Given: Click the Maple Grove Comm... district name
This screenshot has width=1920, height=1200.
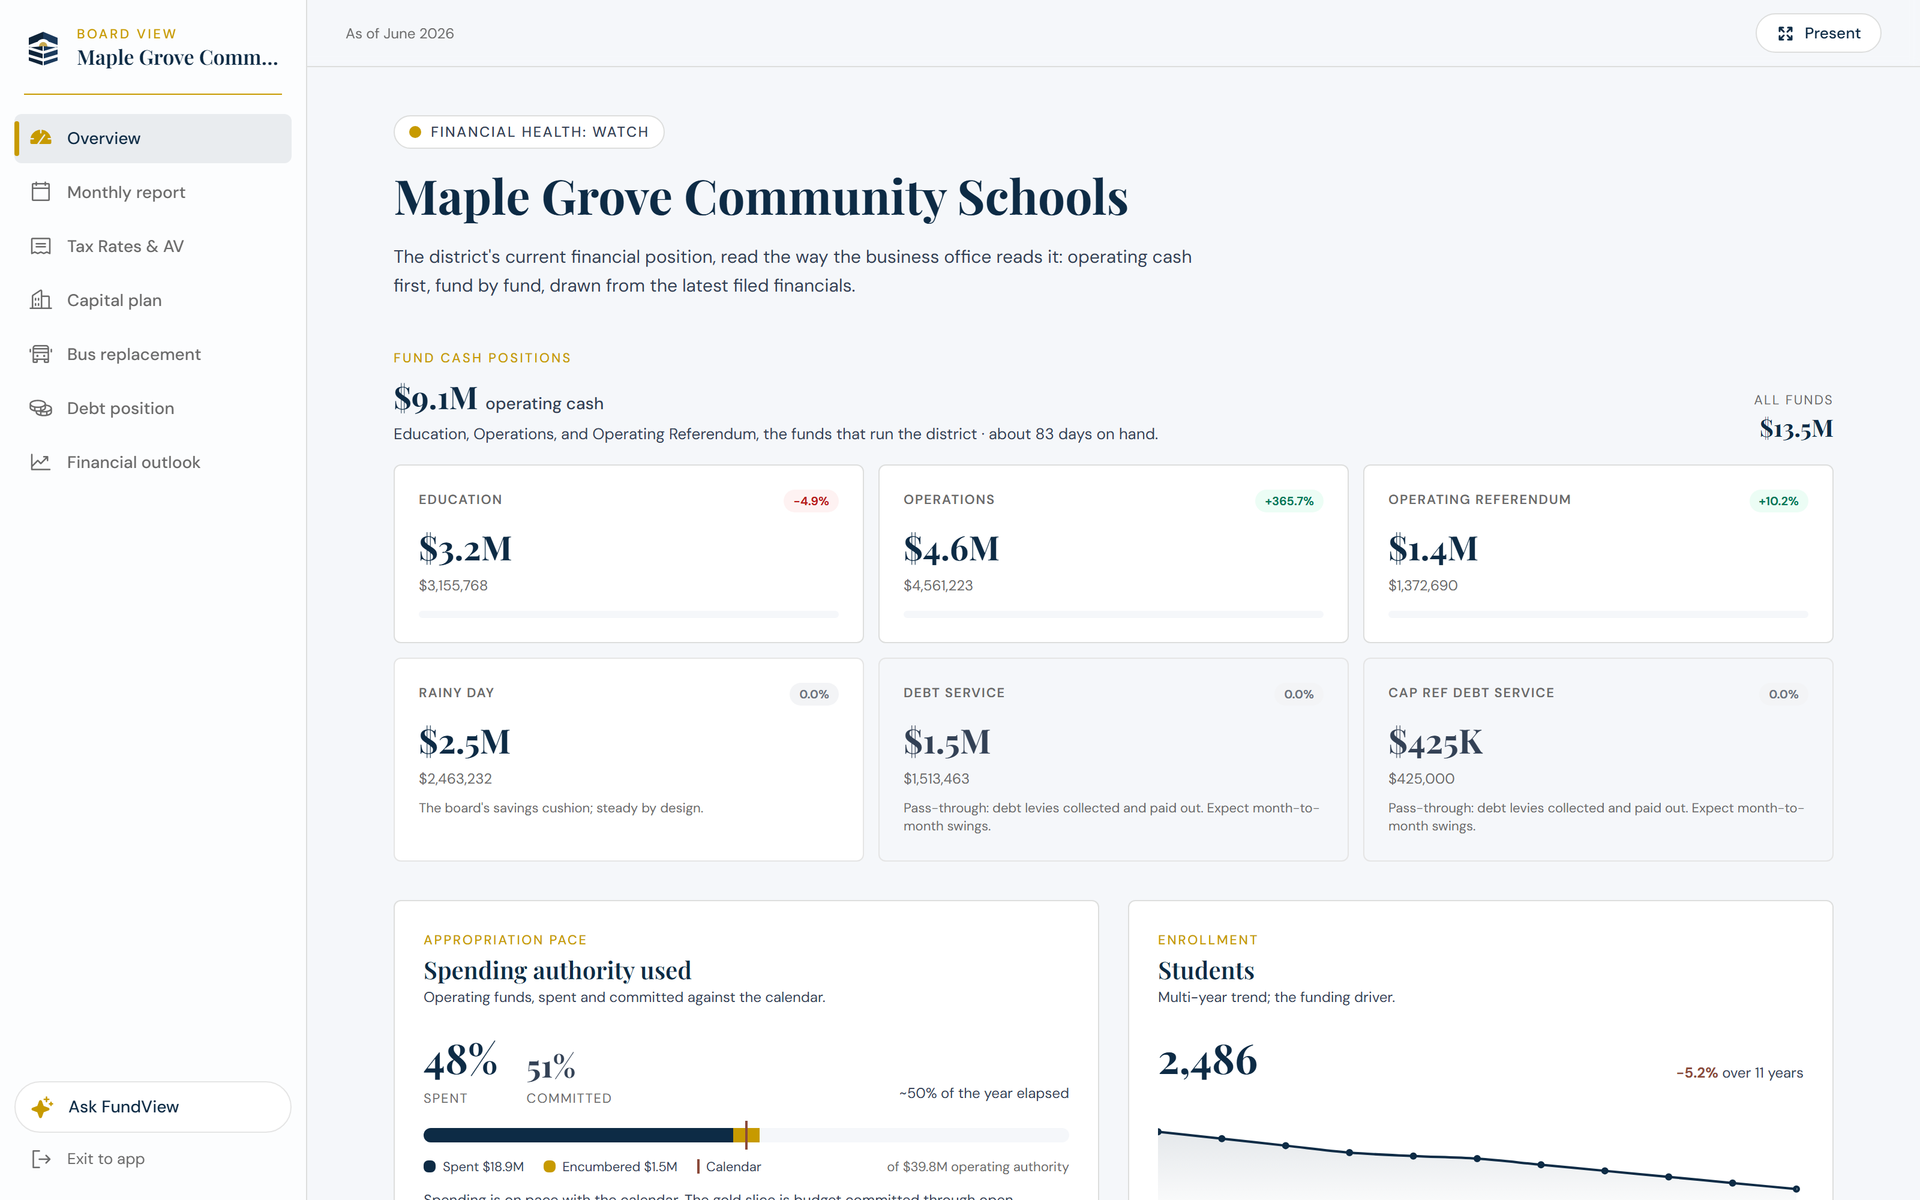Looking at the screenshot, I should point(178,58).
